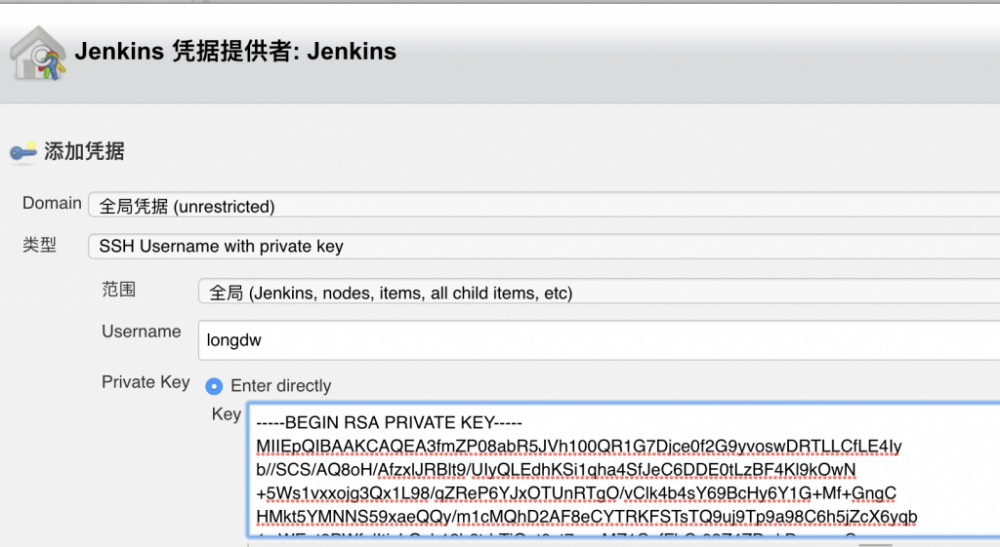This screenshot has width=1000, height=547.
Task: Open the 类型 dropdown showing SSH Username with private key
Action: (x=544, y=246)
